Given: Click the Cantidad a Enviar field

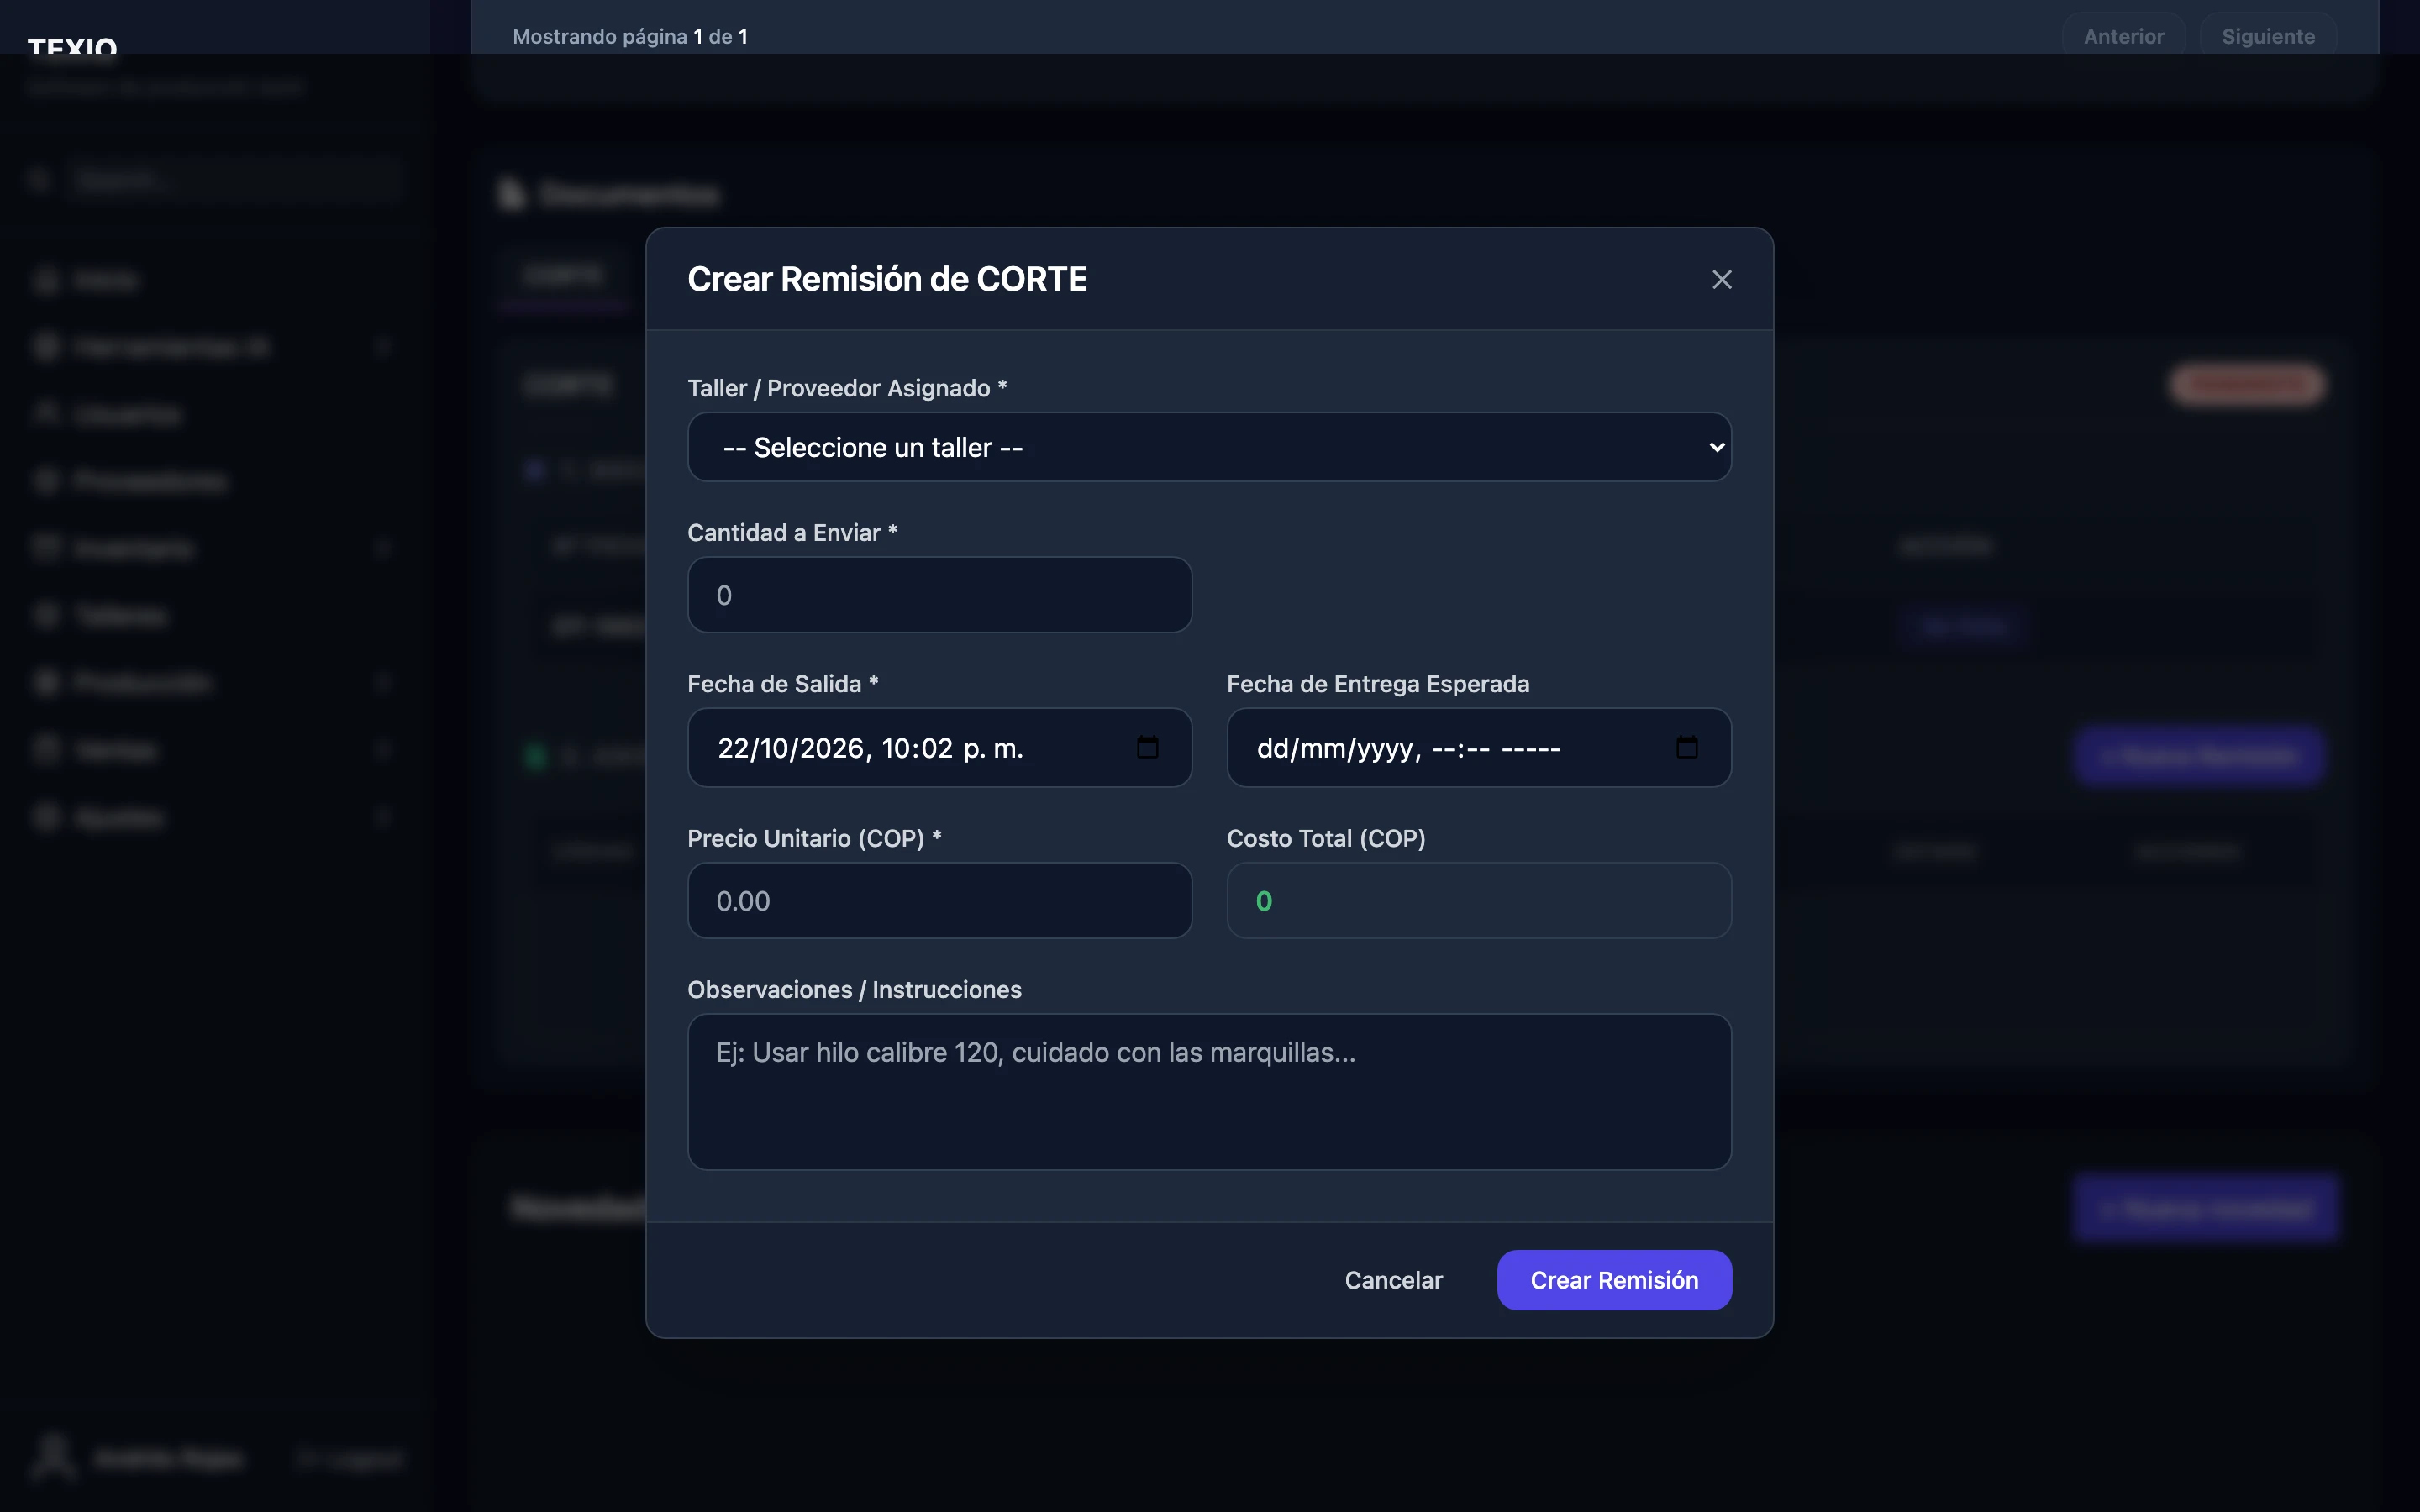Looking at the screenshot, I should [939, 595].
